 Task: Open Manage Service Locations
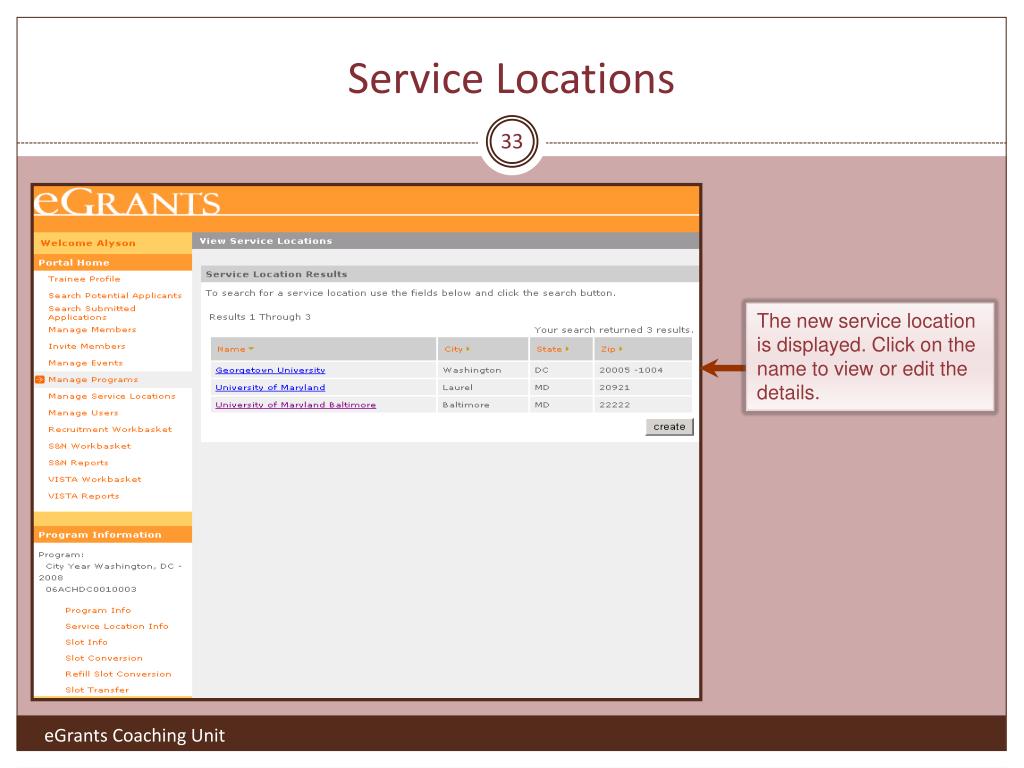point(112,396)
